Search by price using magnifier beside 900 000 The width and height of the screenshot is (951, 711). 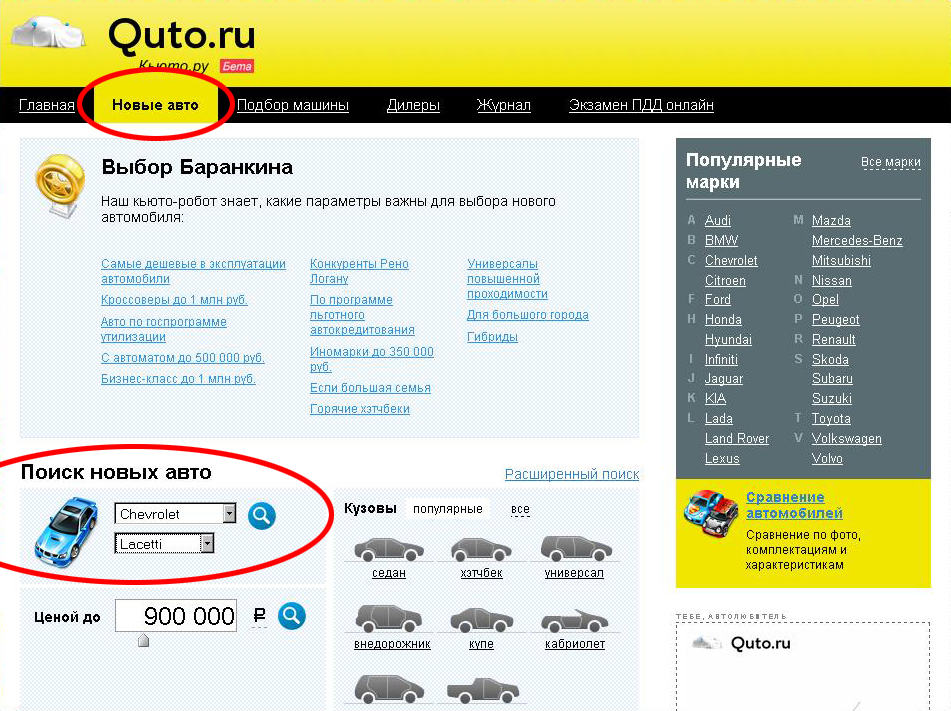pyautogui.click(x=292, y=616)
